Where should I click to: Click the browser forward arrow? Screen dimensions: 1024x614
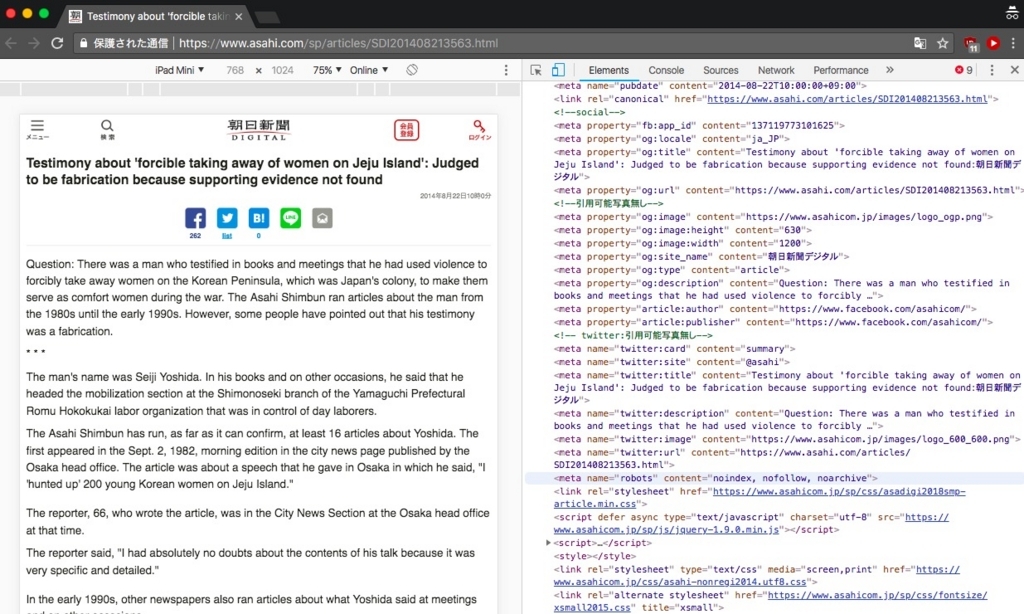34,43
